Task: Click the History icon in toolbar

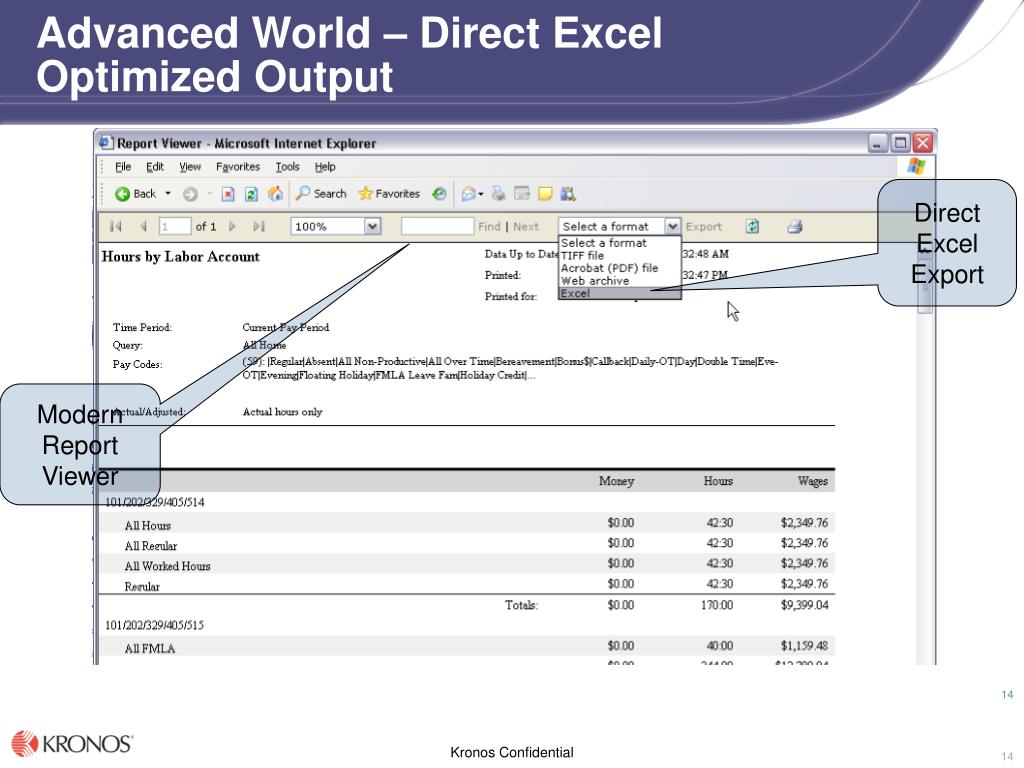Action: (440, 194)
